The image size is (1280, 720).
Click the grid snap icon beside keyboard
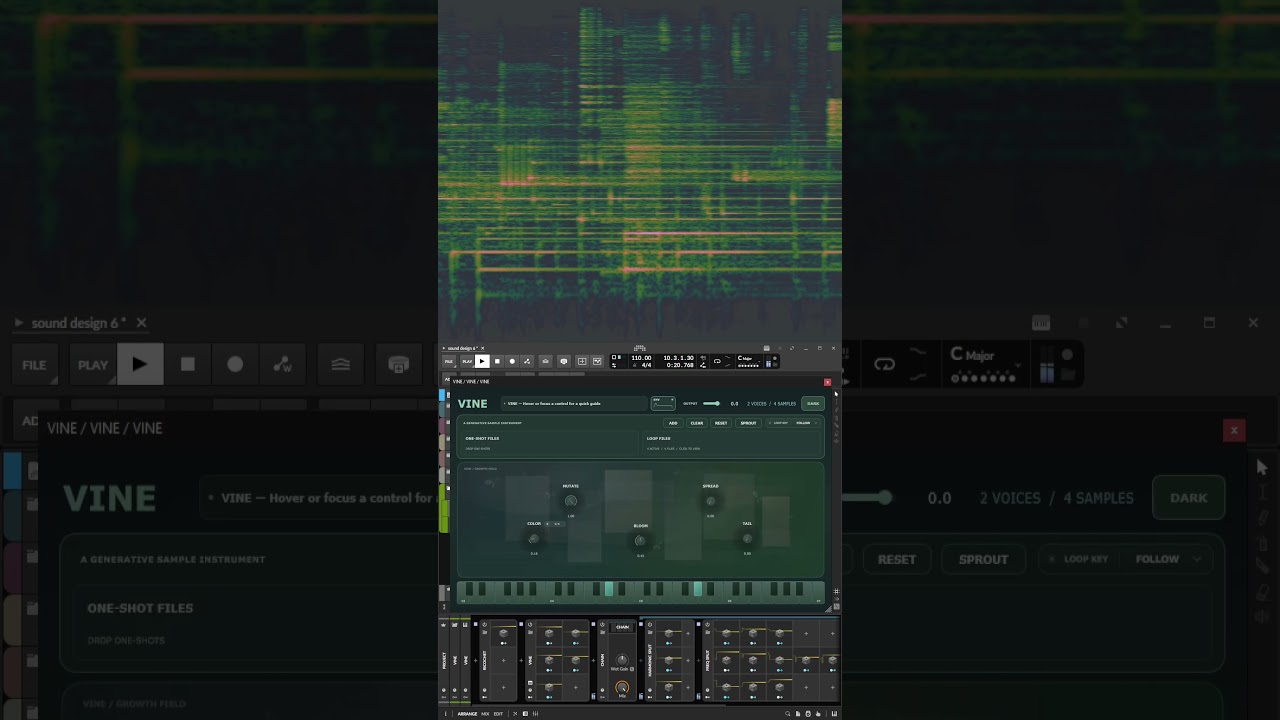(x=836, y=592)
